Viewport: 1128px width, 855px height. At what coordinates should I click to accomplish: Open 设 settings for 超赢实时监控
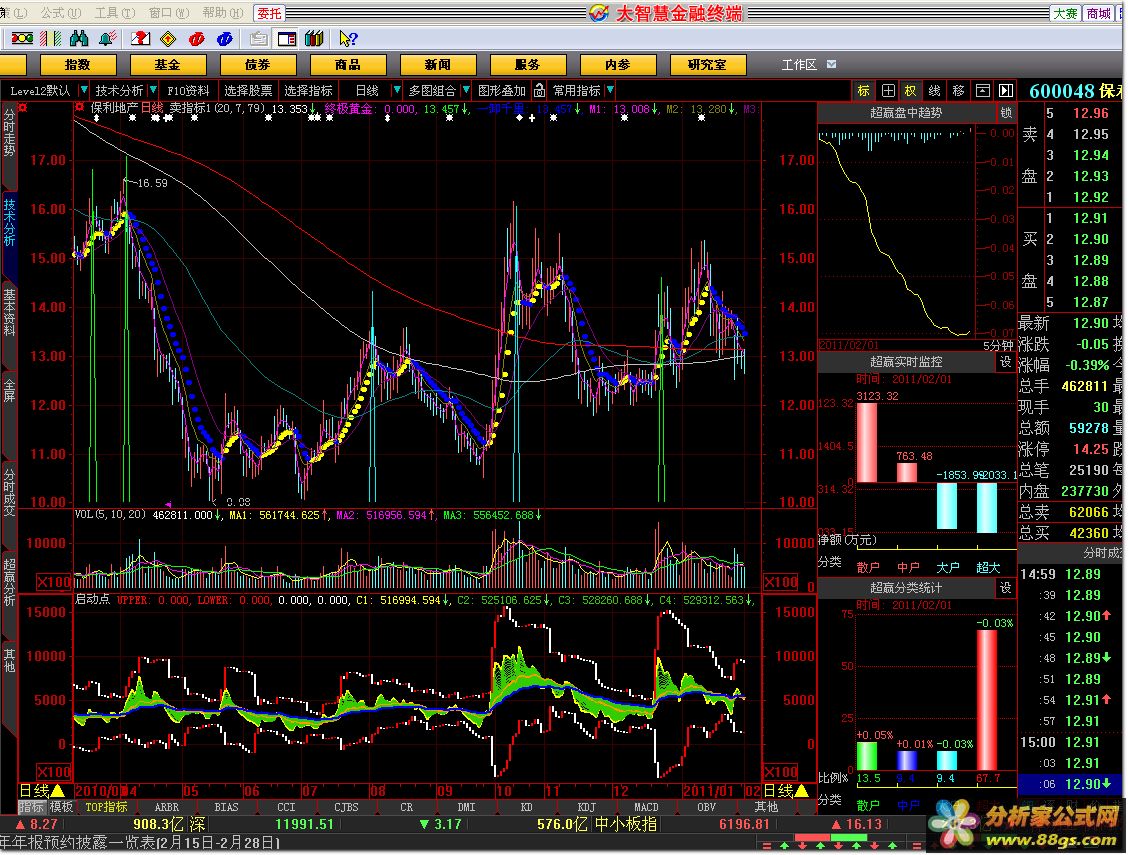coord(1006,362)
